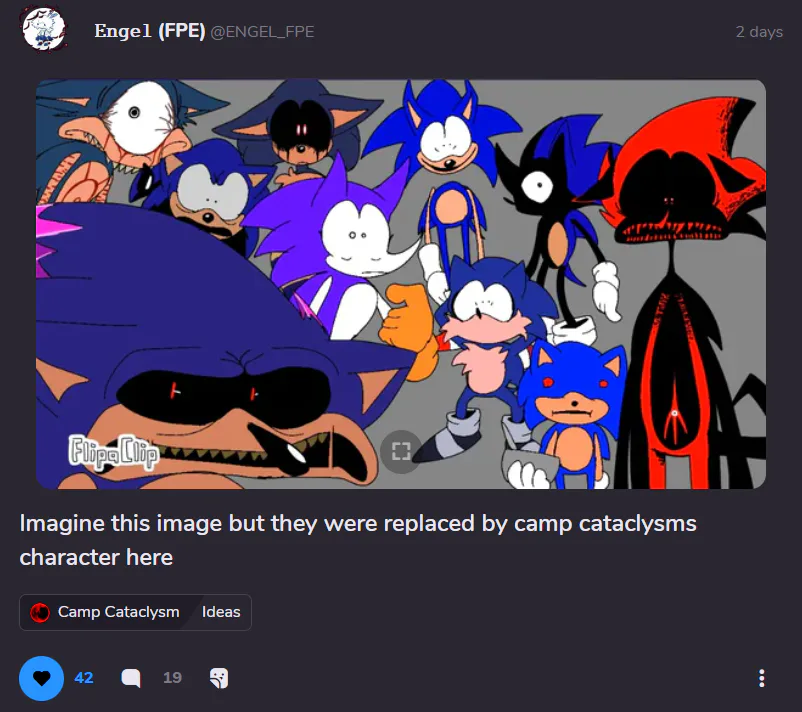This screenshot has height=712, width=802.
Task: View the comment count of 19
Action: (172, 678)
